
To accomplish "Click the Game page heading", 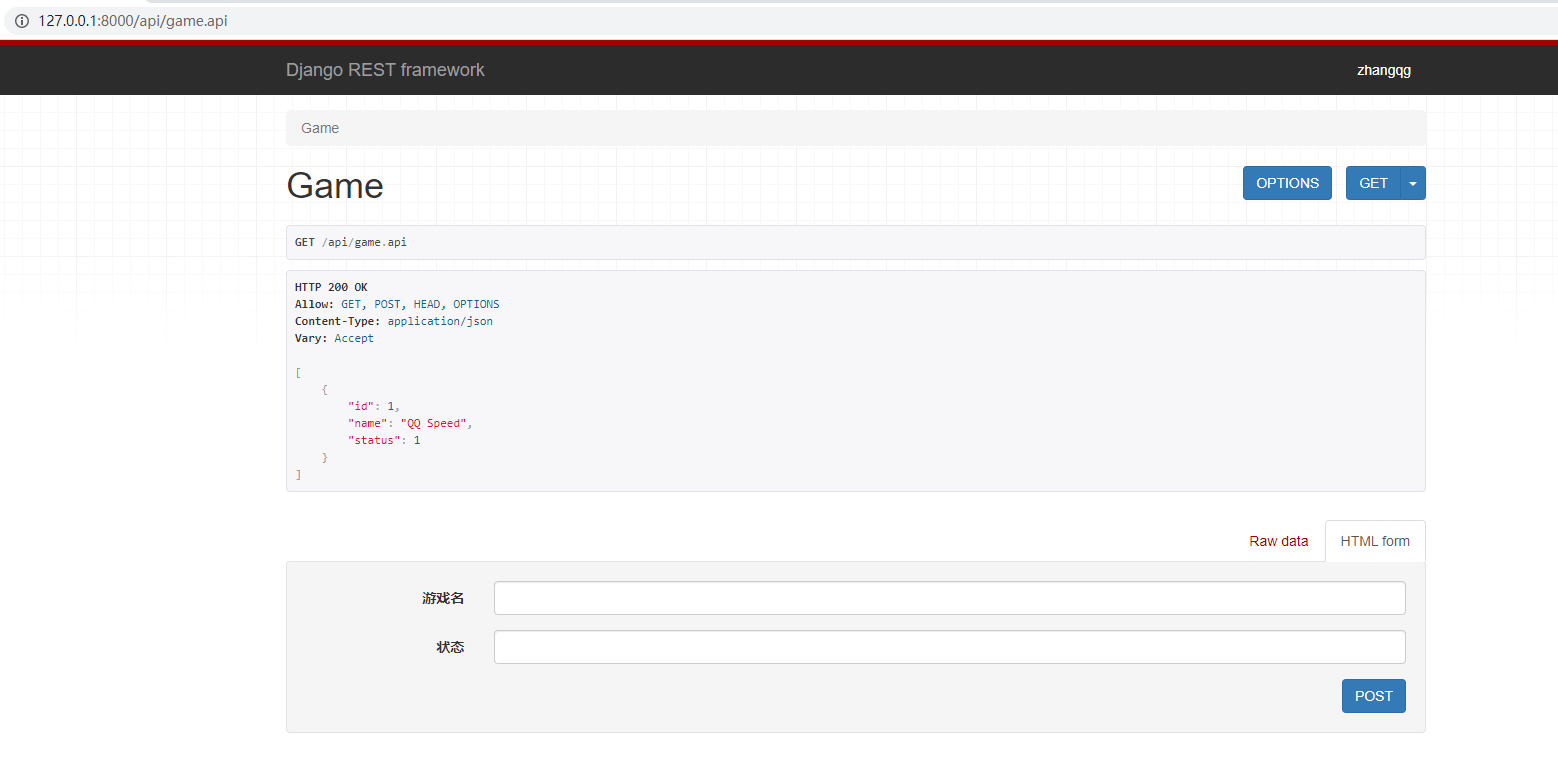I will [x=335, y=186].
